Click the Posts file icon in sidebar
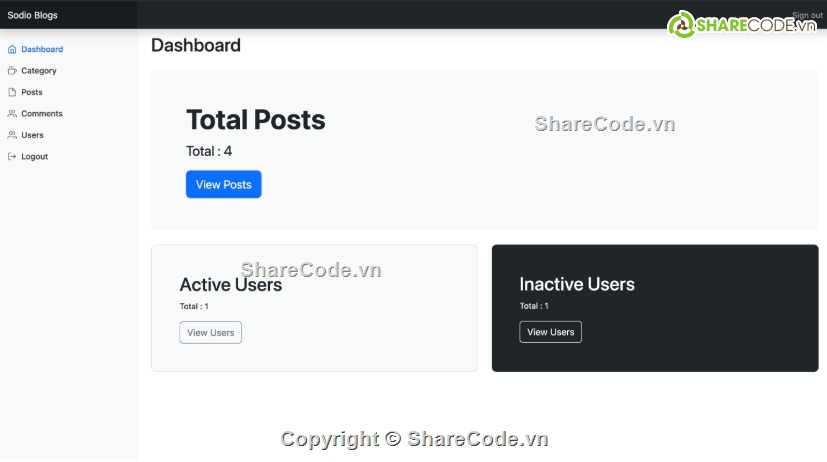 click(12, 92)
